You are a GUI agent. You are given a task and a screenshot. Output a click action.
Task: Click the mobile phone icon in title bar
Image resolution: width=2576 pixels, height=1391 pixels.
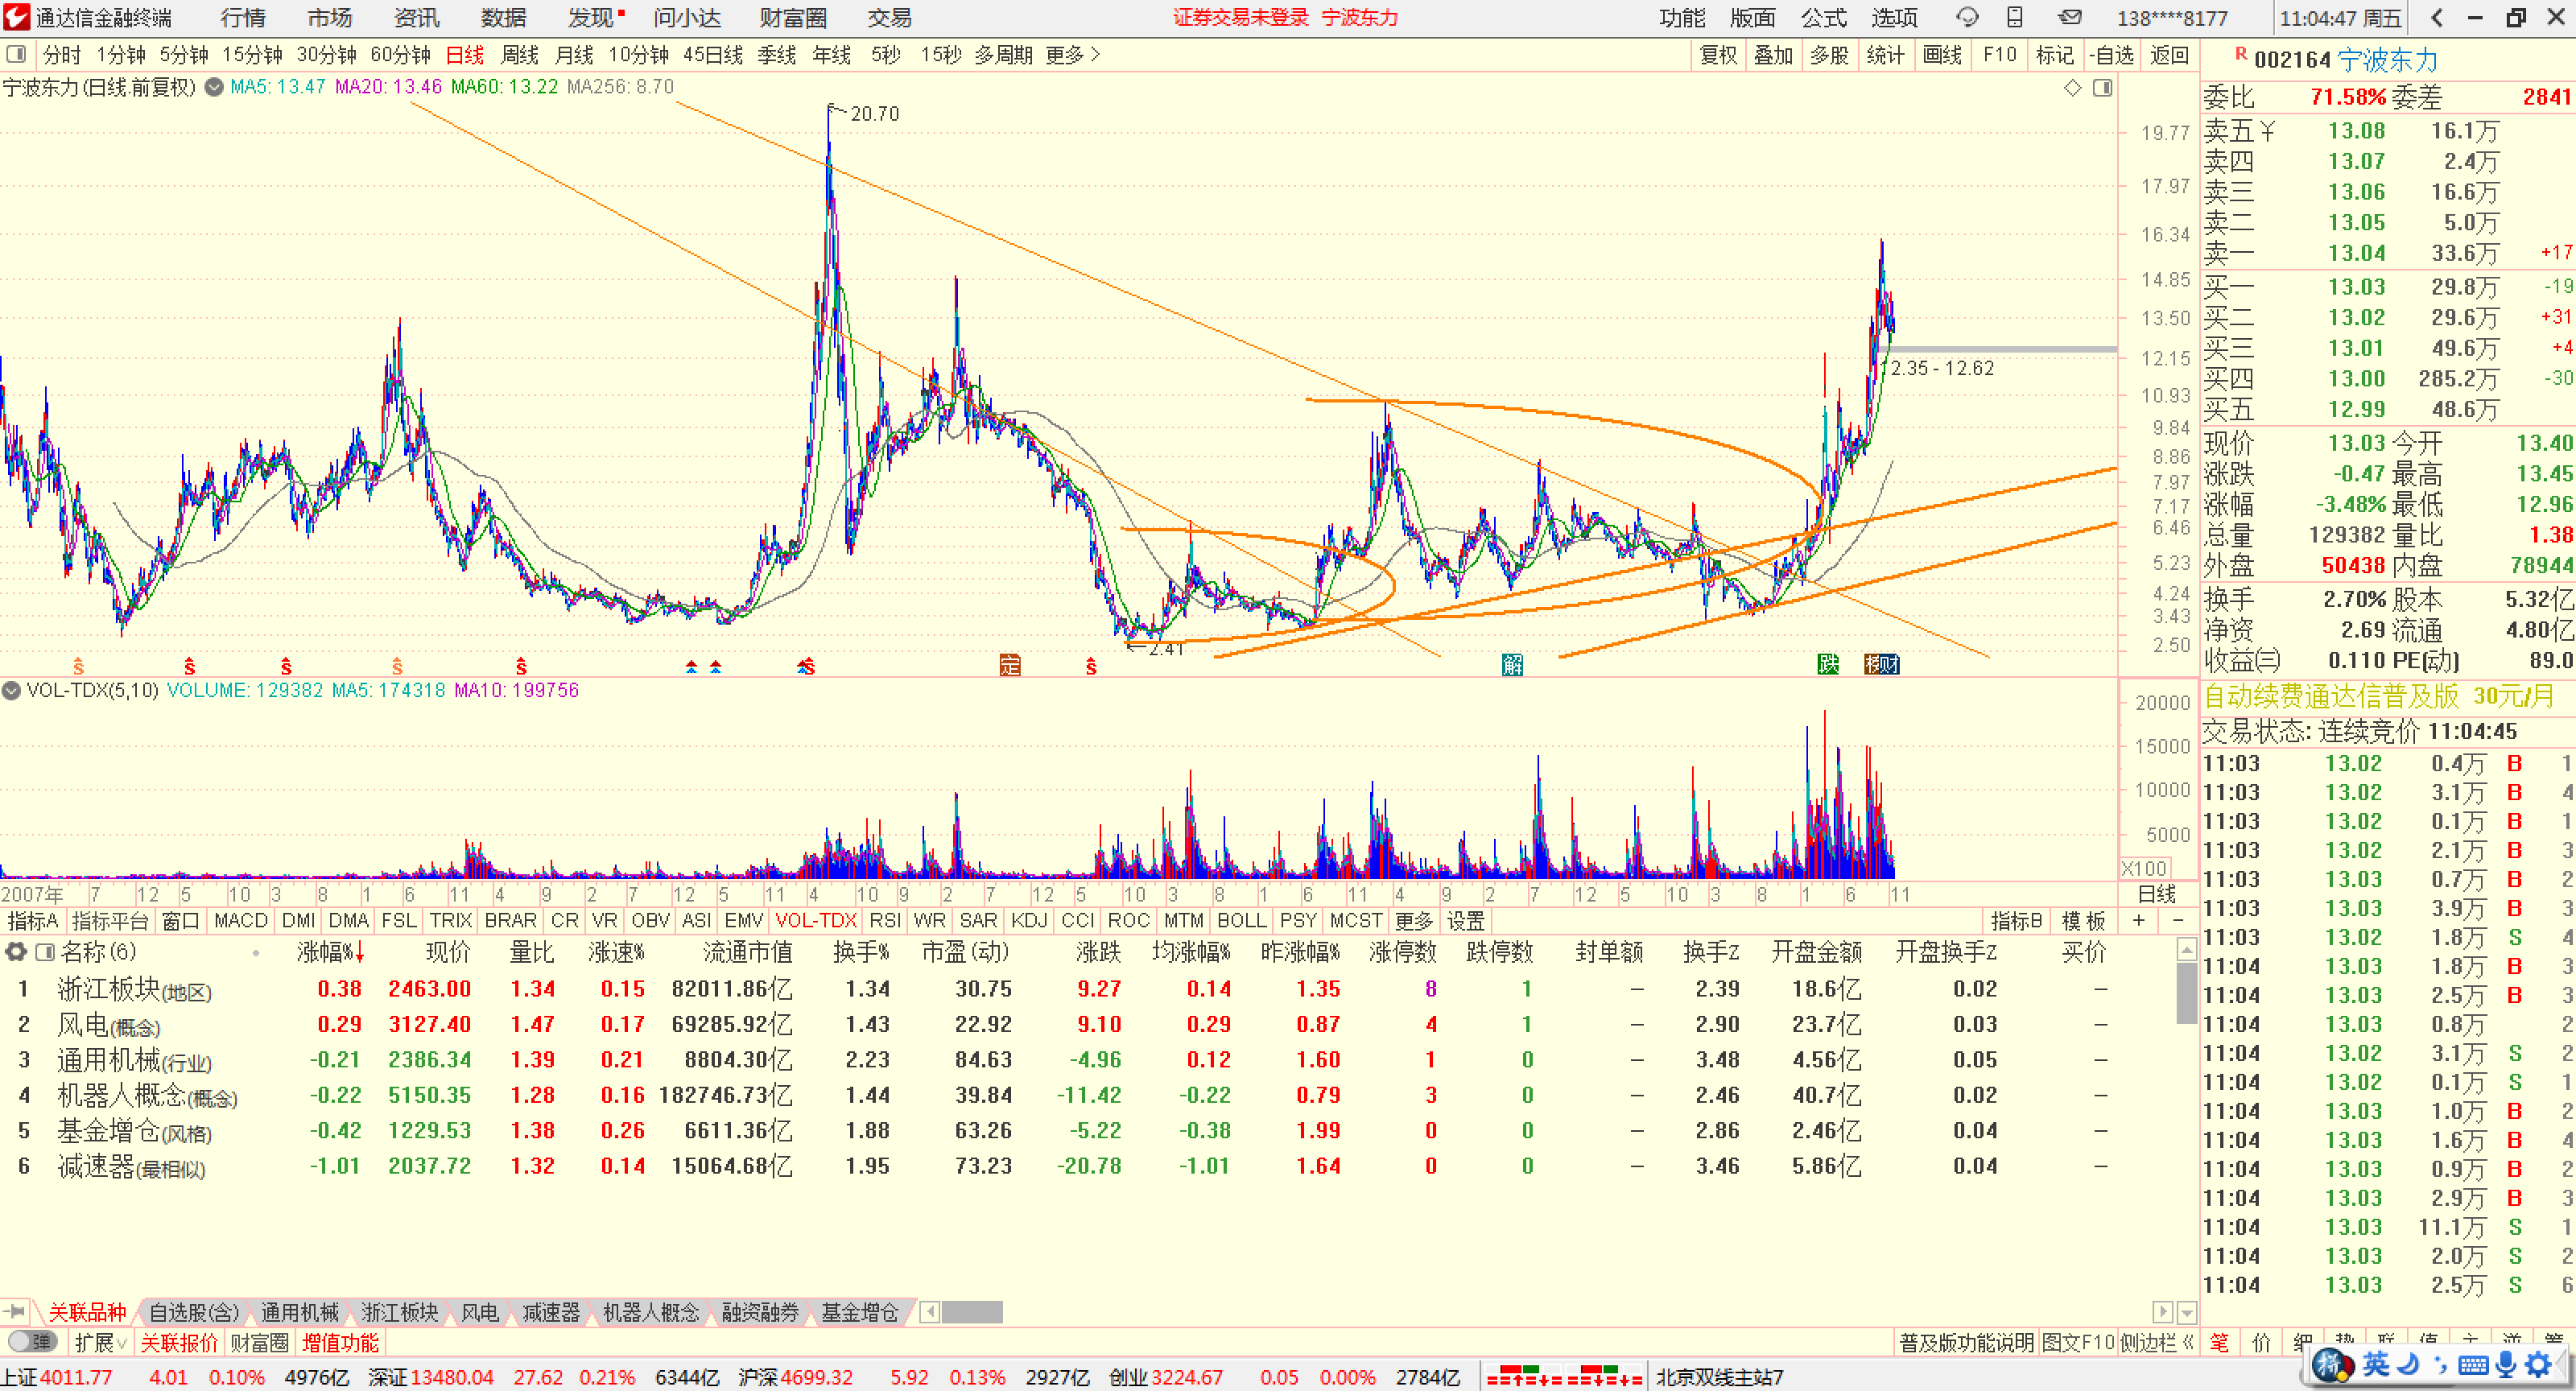2015,17
